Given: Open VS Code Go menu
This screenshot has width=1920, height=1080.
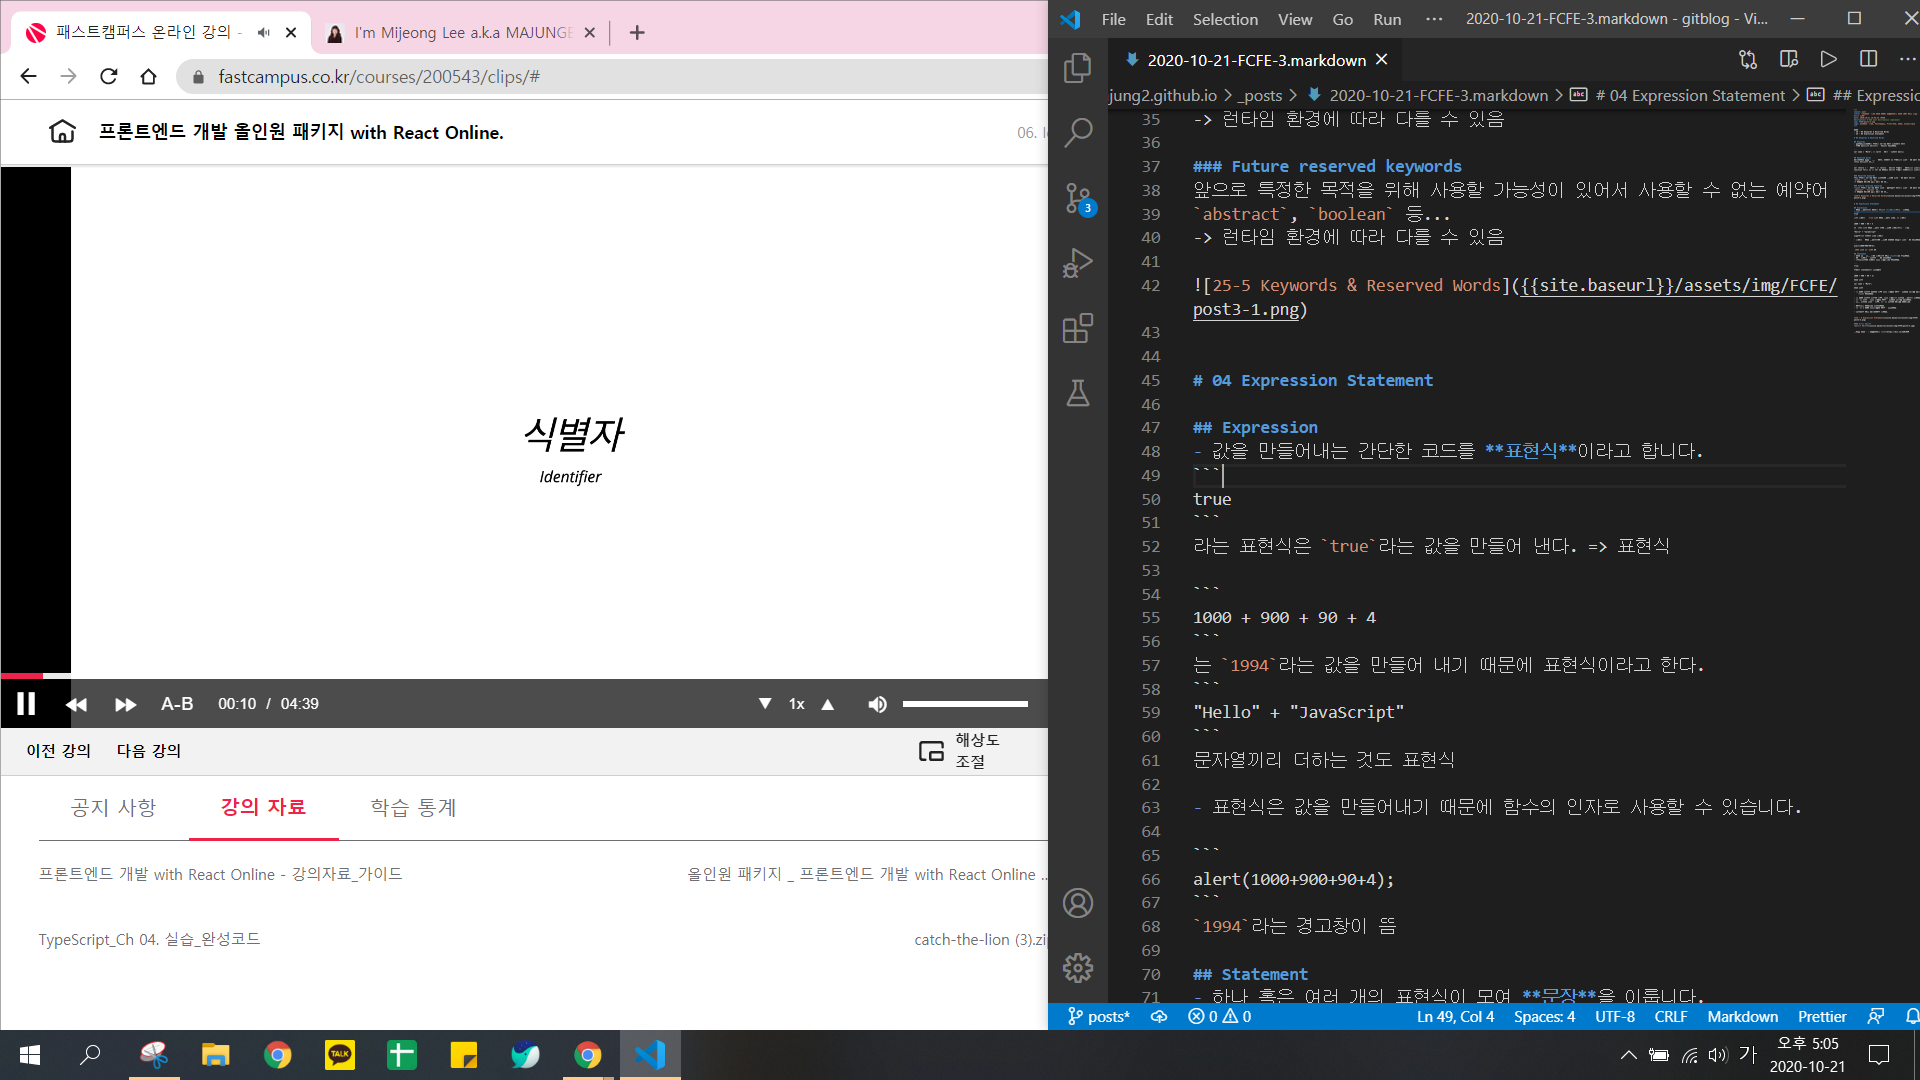Looking at the screenshot, I should click(1342, 19).
